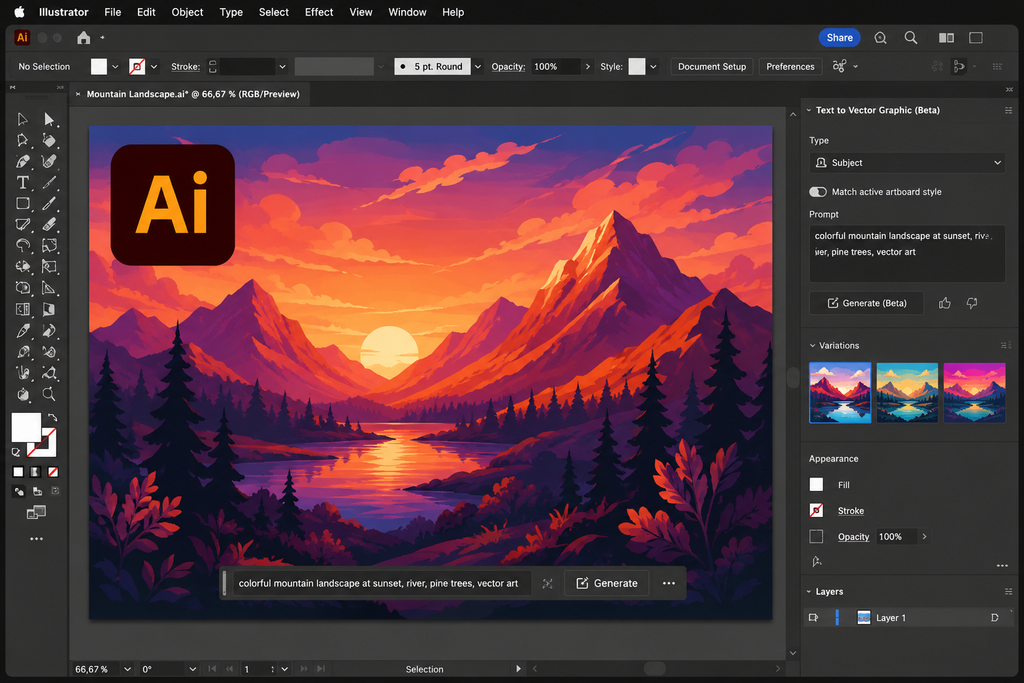Click the Generate (Beta) button

(867, 303)
